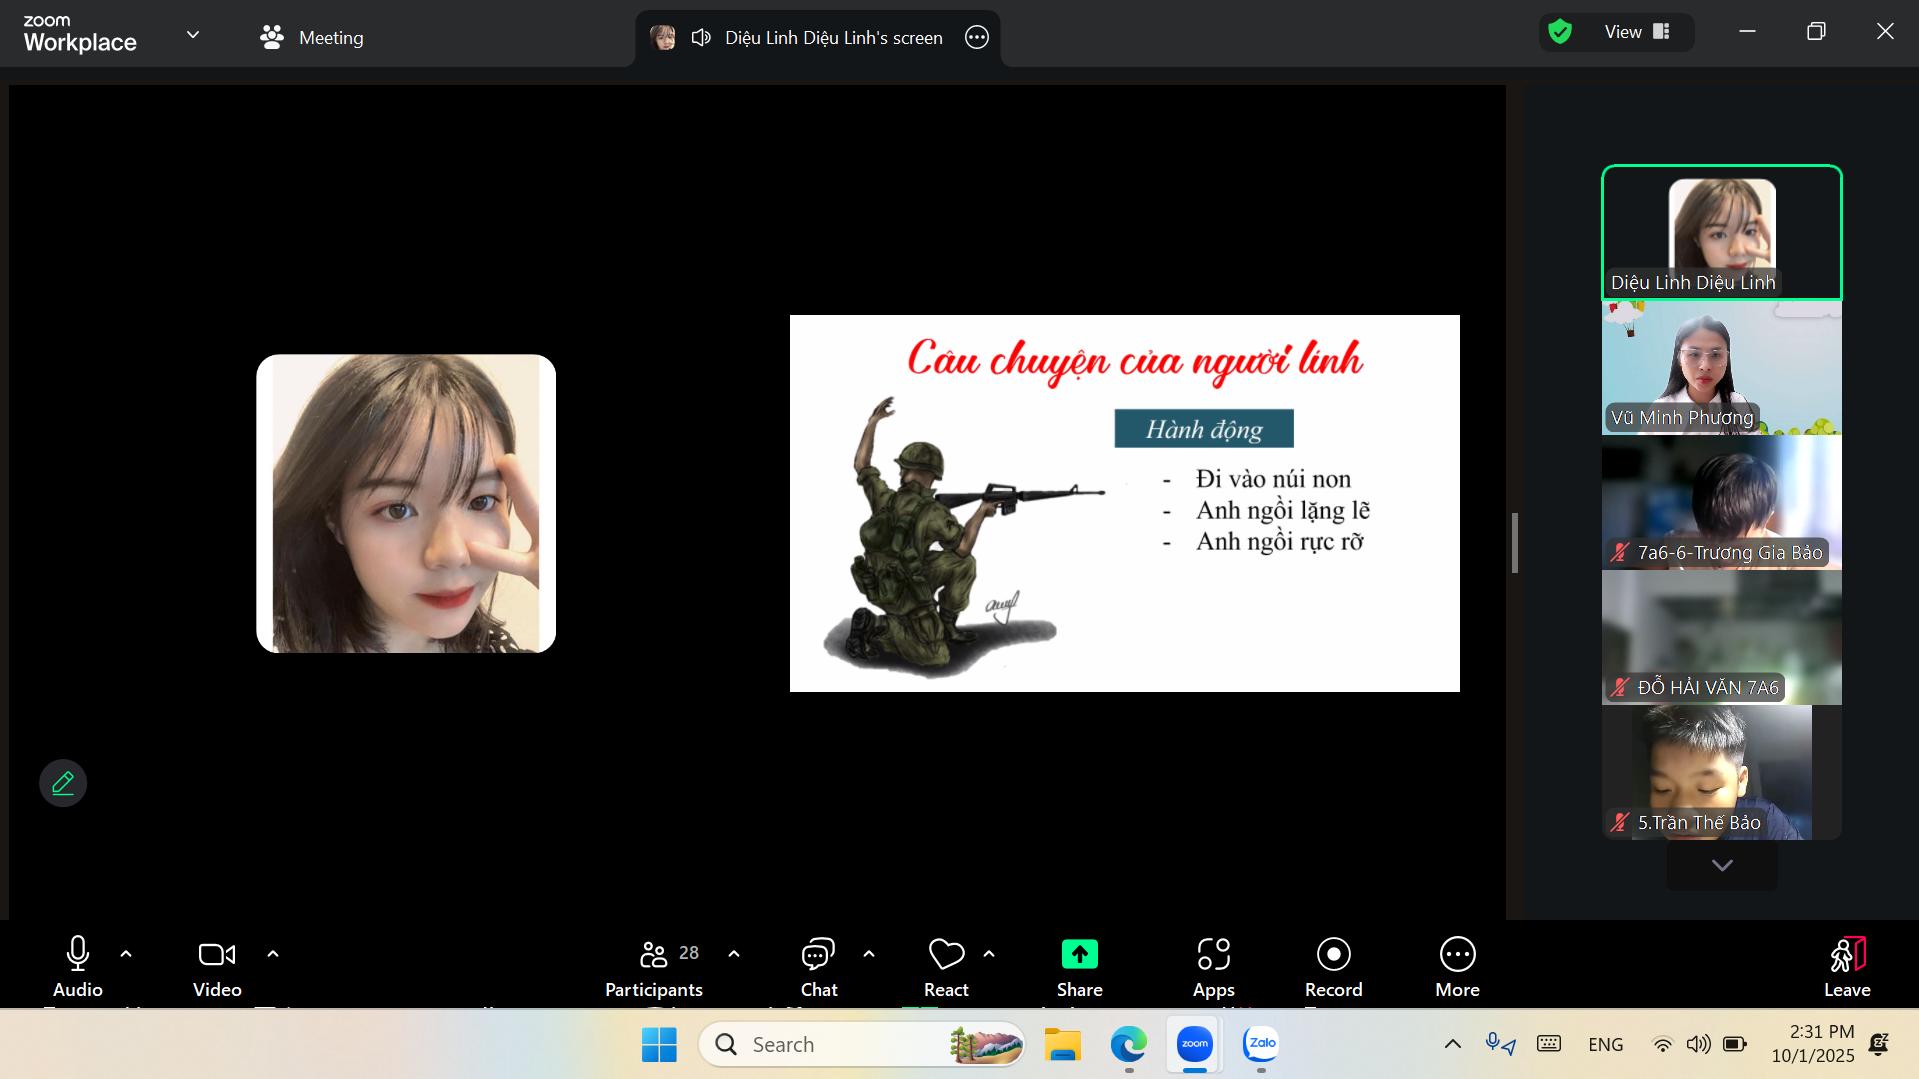Viewport: 1919px width, 1079px height.
Task: Click the green annotate pencil icon
Action: 63,783
